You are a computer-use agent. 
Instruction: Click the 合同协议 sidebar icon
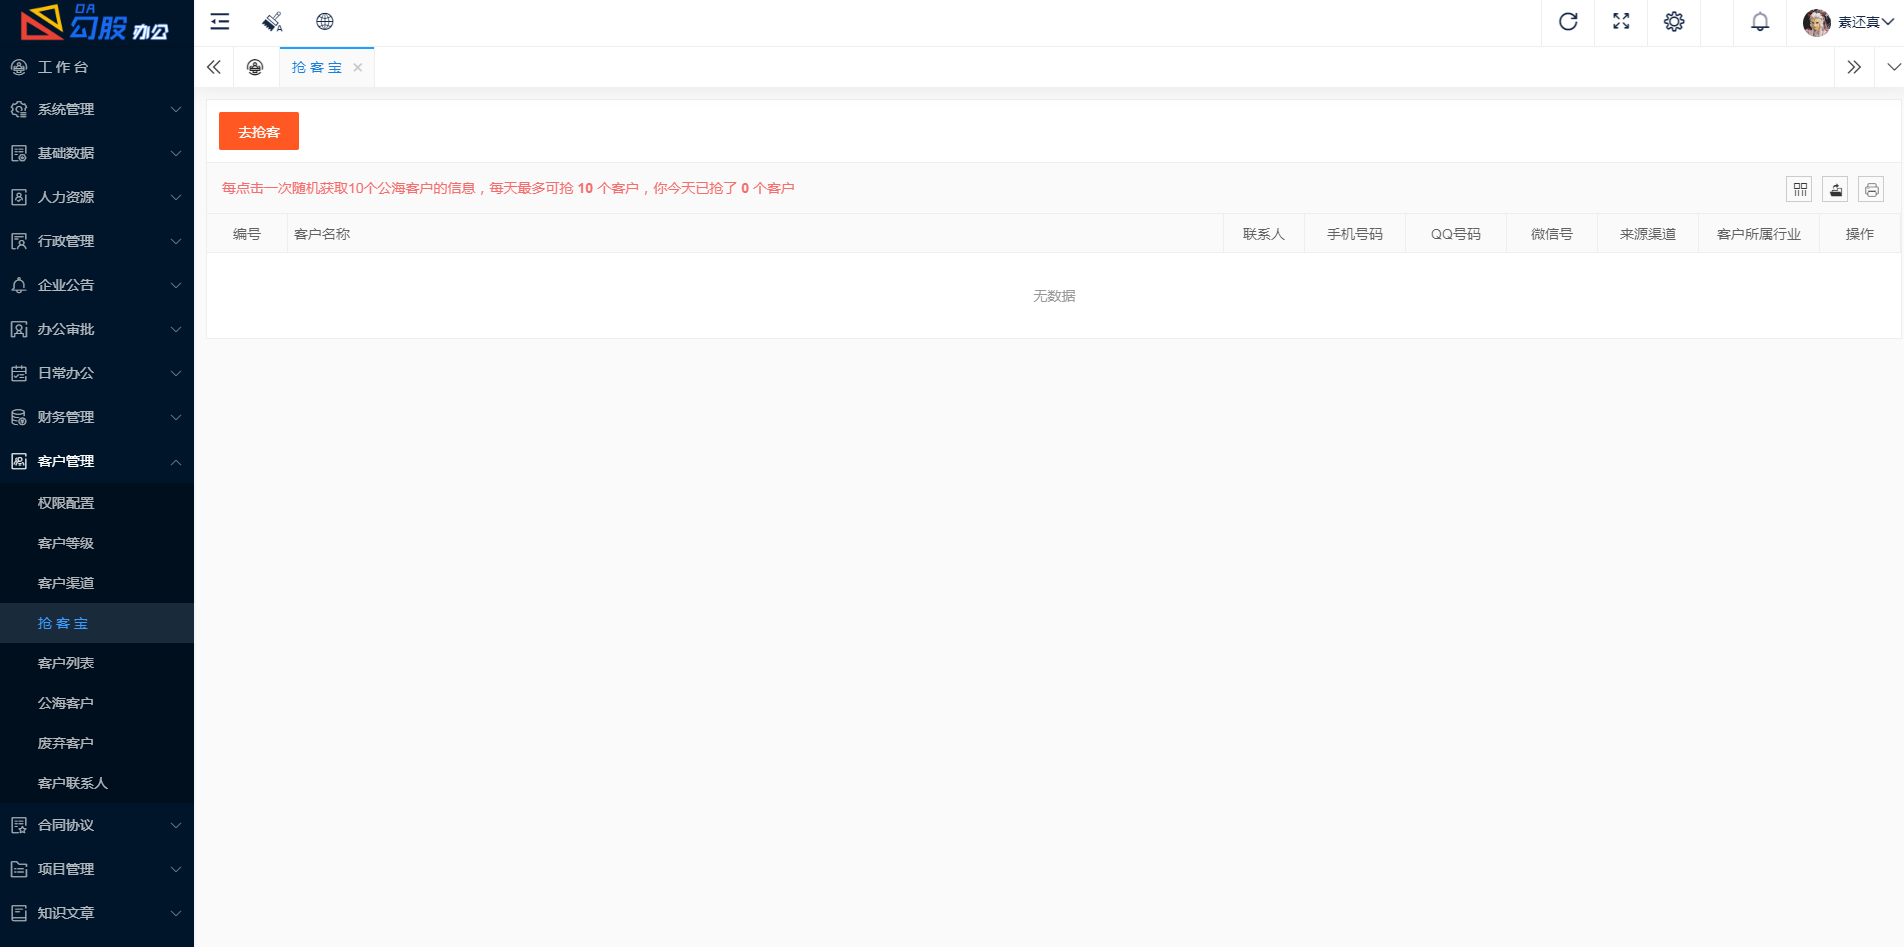coord(19,825)
